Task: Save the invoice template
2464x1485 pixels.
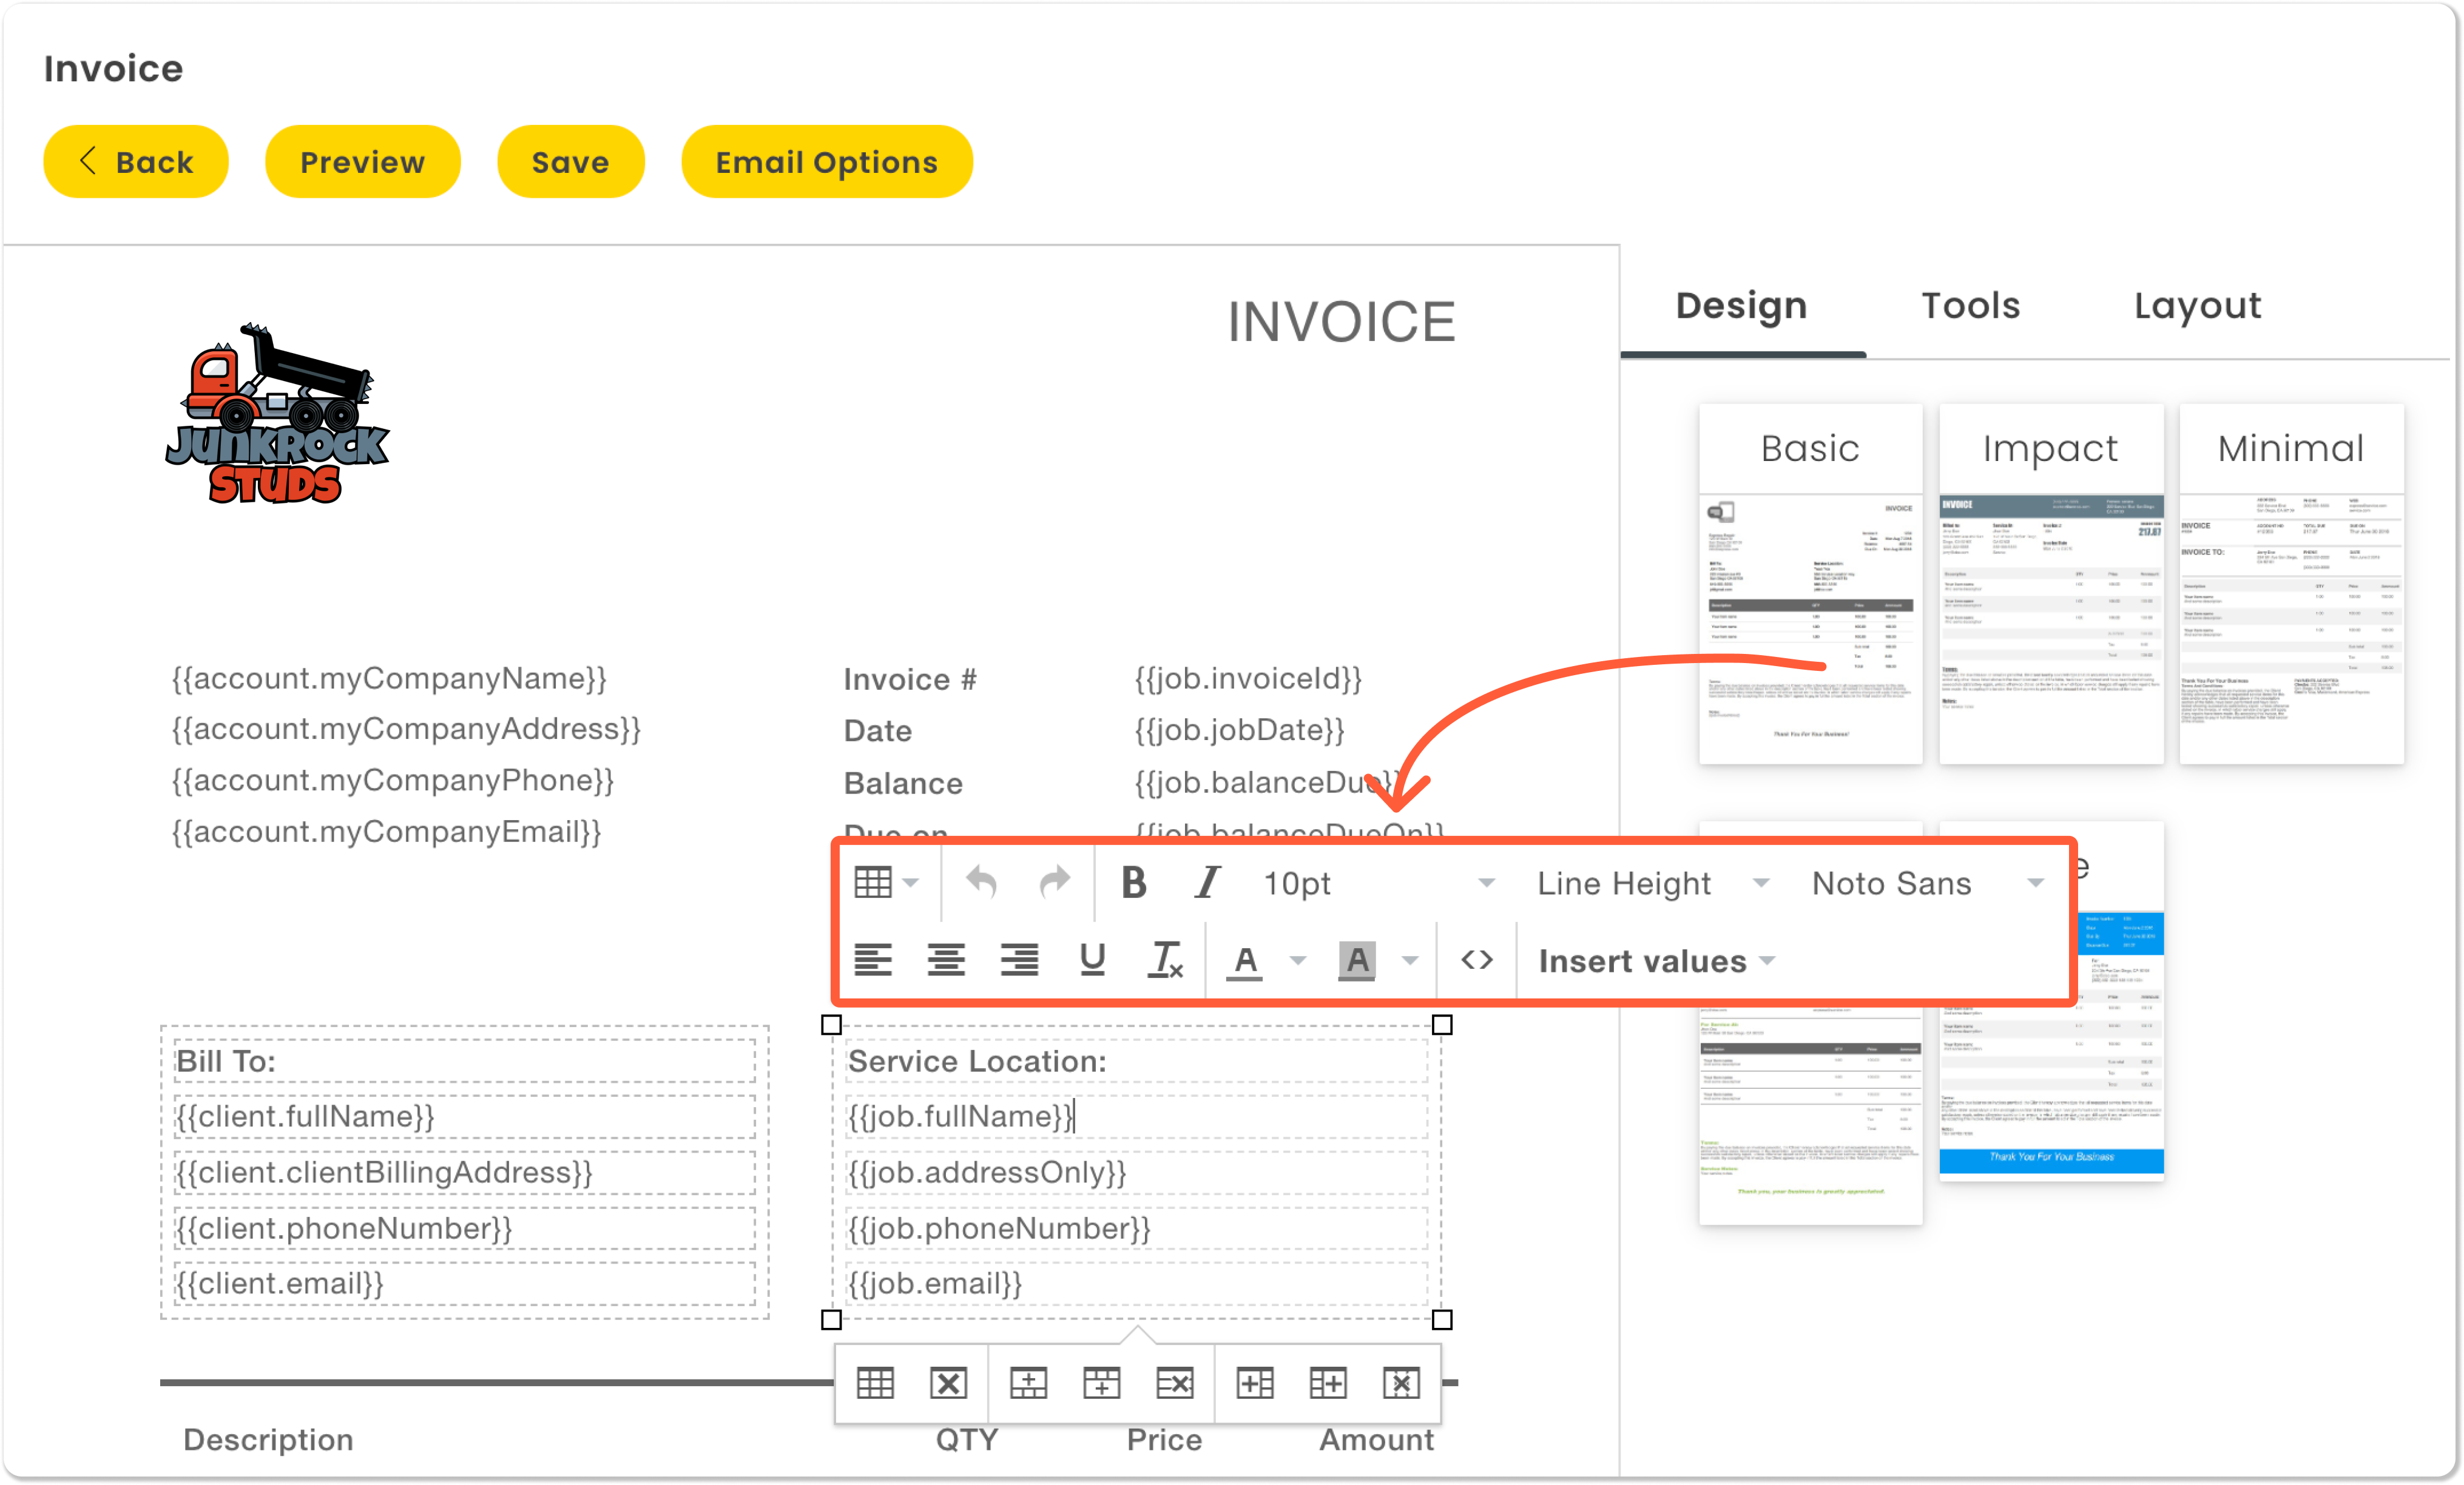Action: (570, 161)
